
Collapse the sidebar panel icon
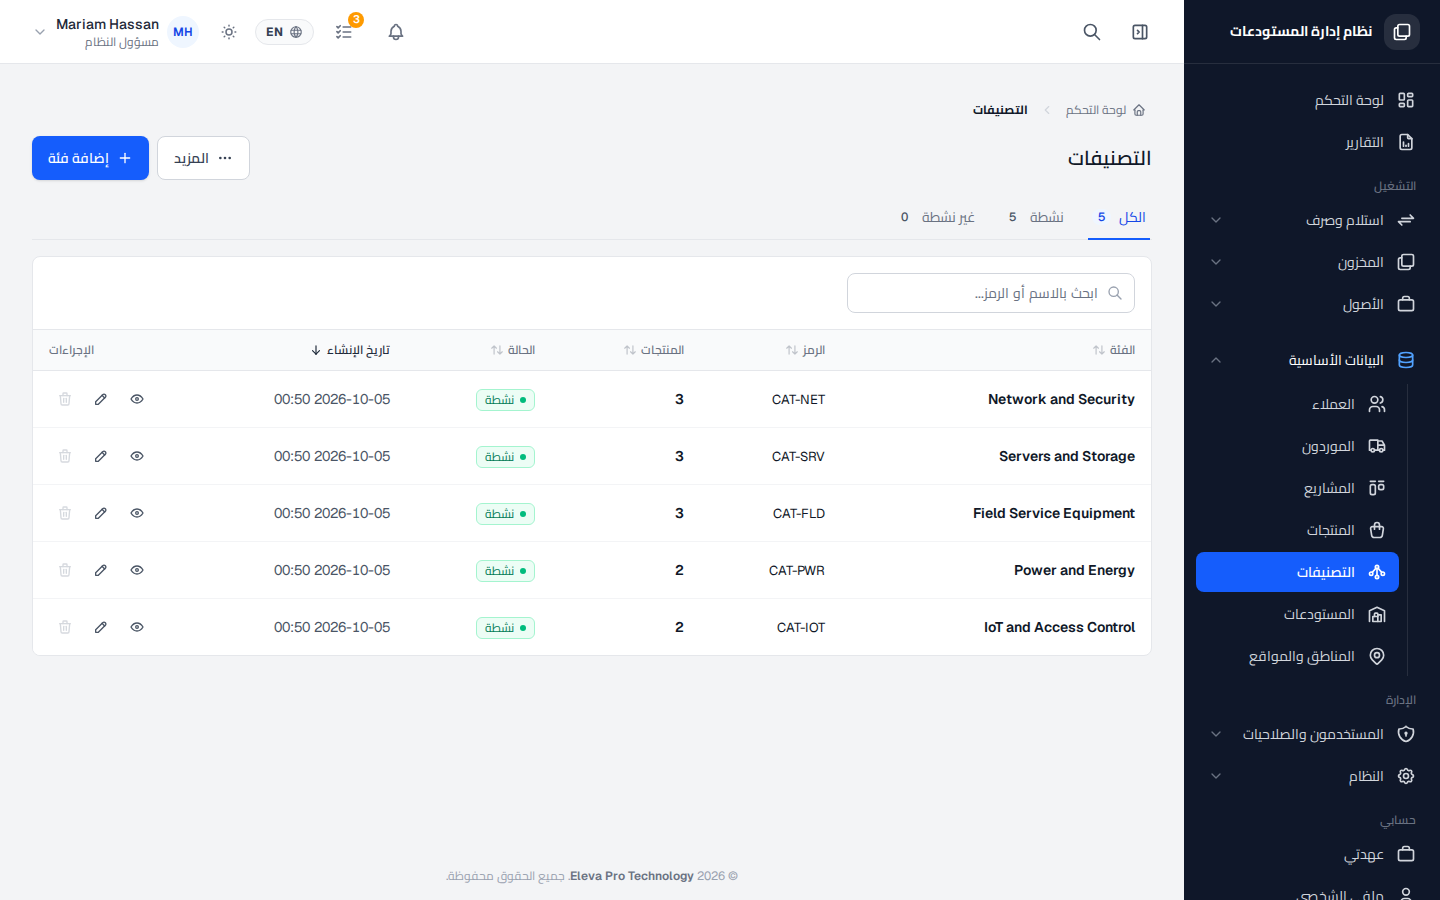pyautogui.click(x=1140, y=32)
